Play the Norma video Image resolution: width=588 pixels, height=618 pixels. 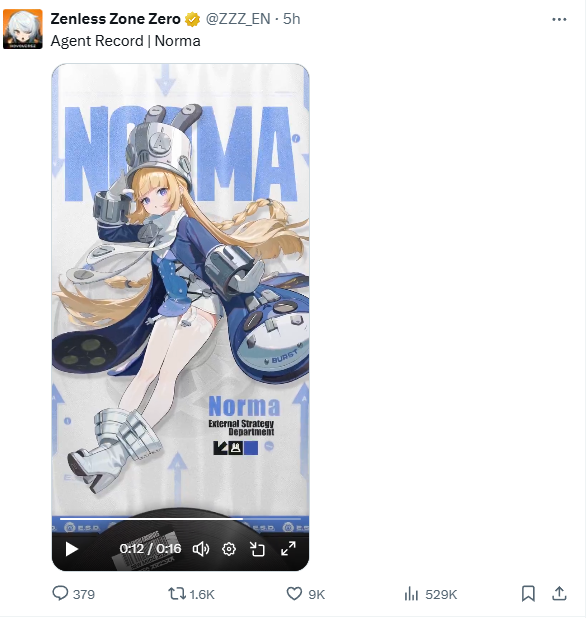(x=71, y=549)
